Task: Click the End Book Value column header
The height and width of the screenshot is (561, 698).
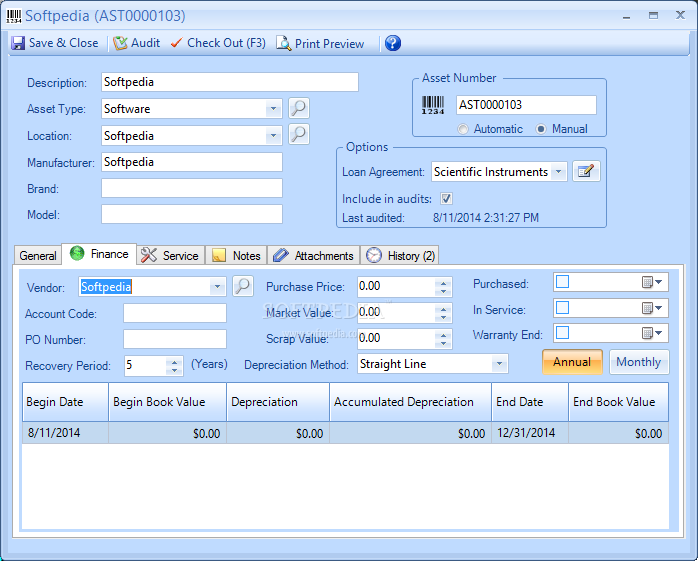Action: (619, 402)
